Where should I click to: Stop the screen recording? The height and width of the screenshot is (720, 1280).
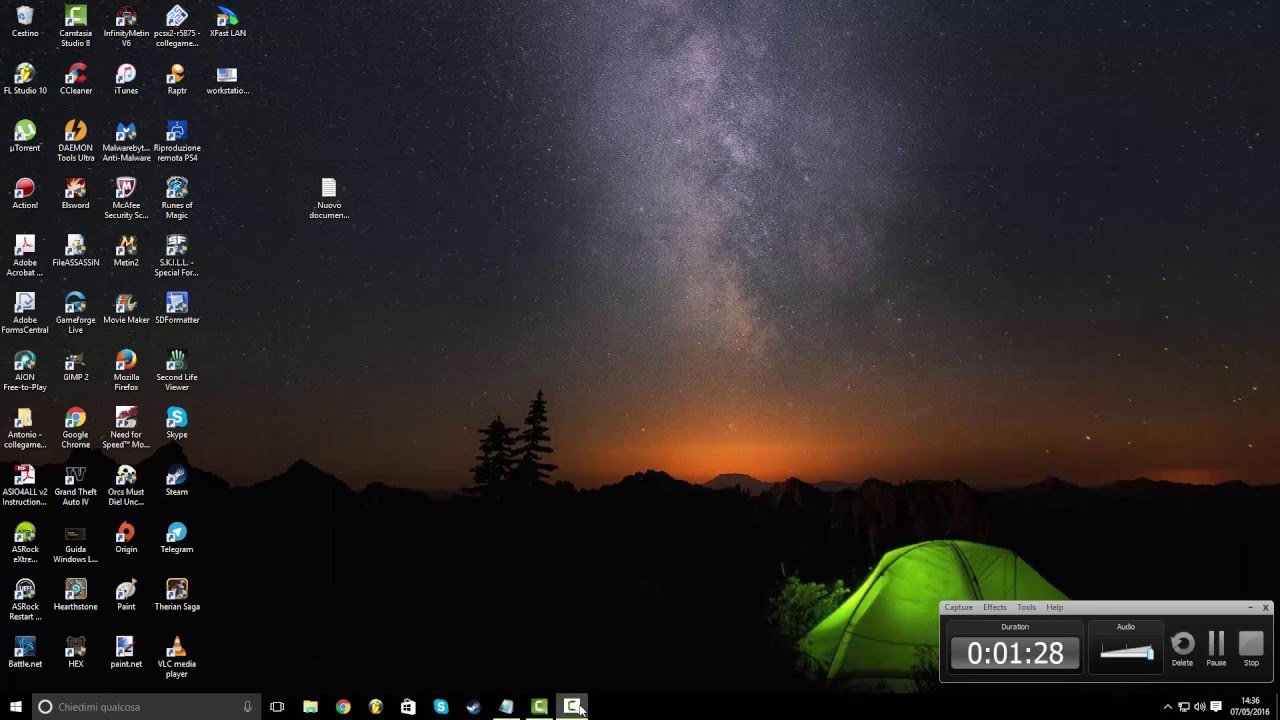(x=1251, y=649)
